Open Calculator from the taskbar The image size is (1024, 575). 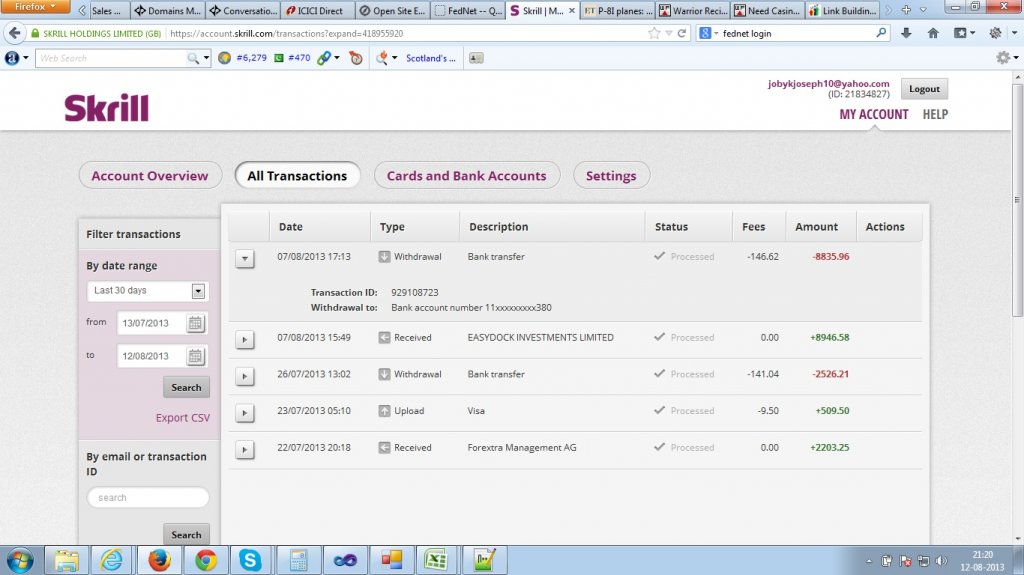[x=298, y=561]
